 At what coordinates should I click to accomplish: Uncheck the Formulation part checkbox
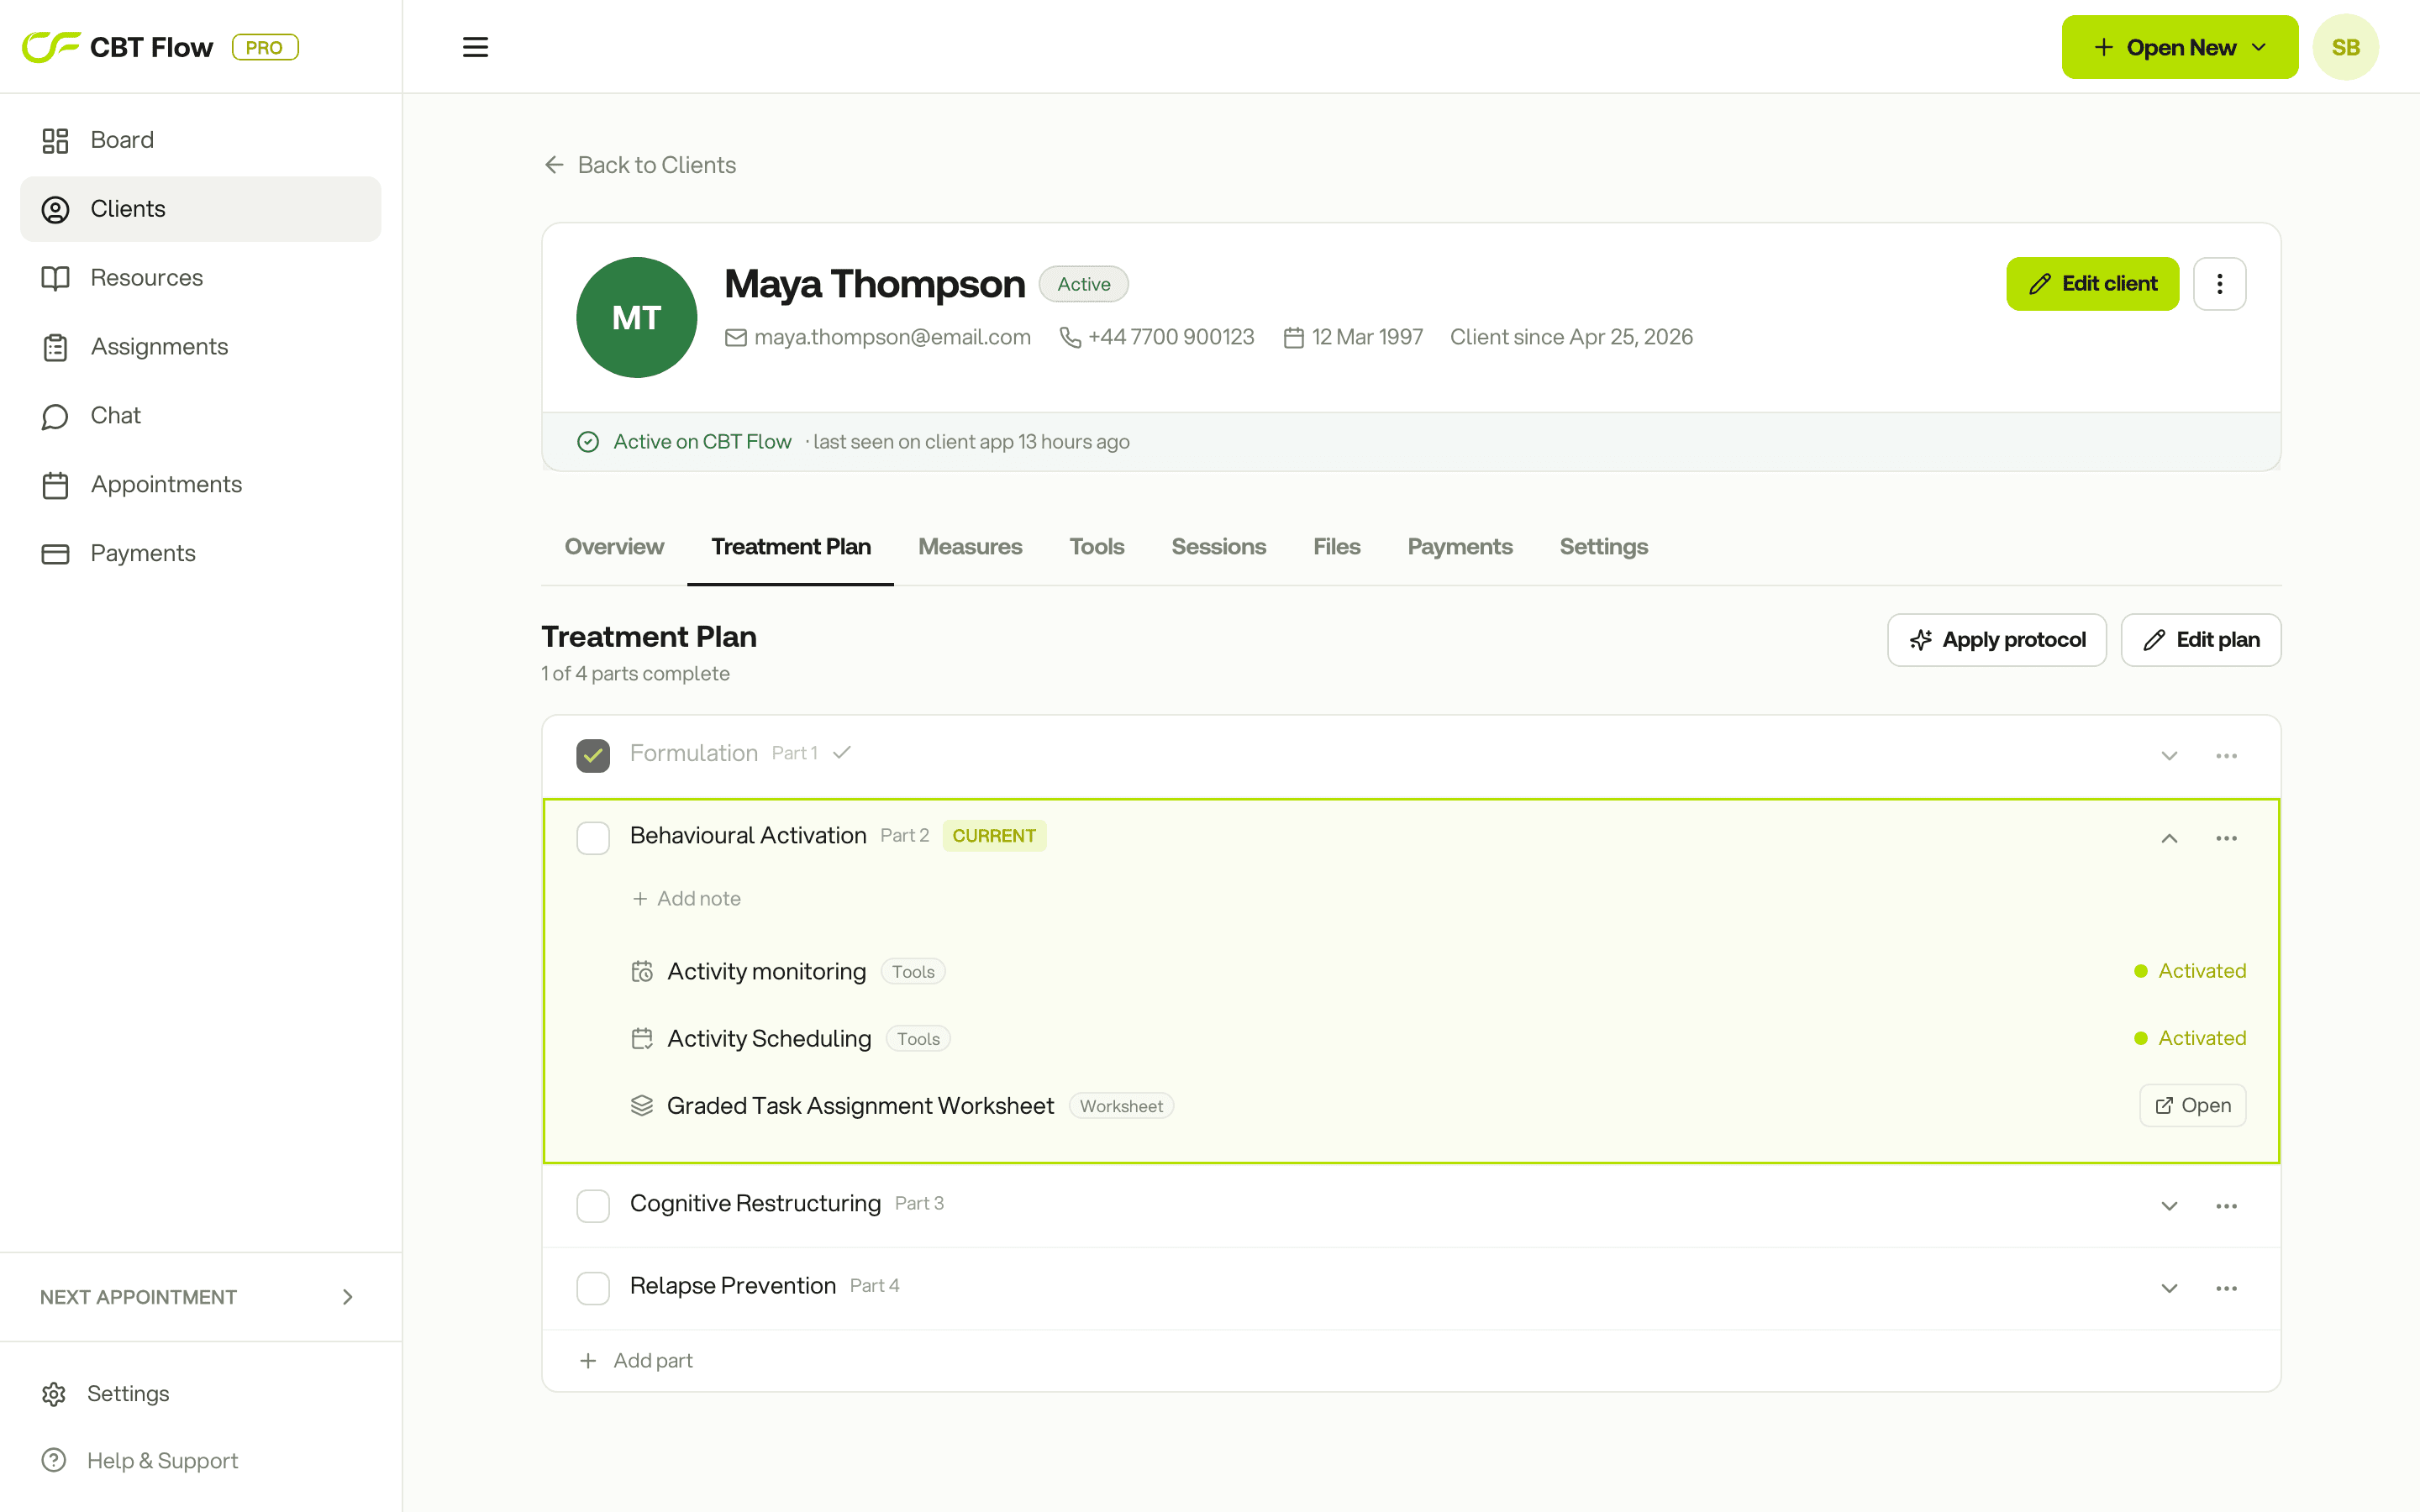[593, 756]
